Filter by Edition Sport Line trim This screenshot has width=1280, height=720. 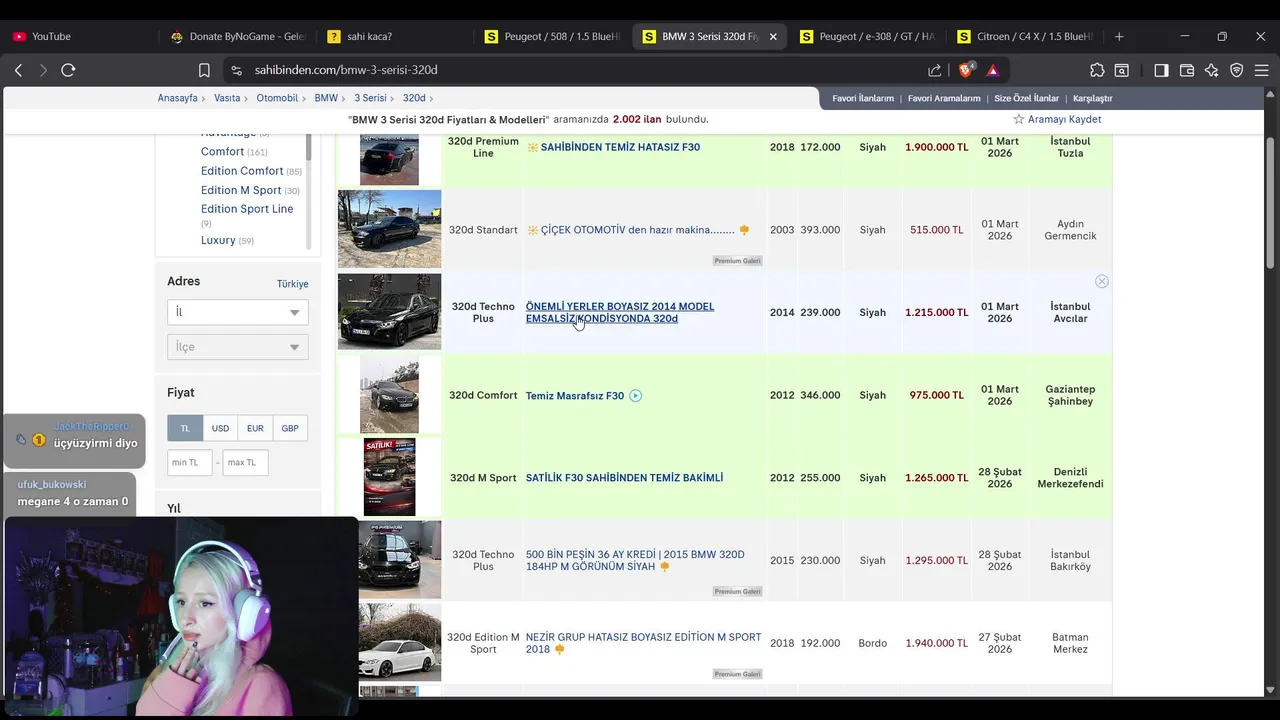pos(247,209)
